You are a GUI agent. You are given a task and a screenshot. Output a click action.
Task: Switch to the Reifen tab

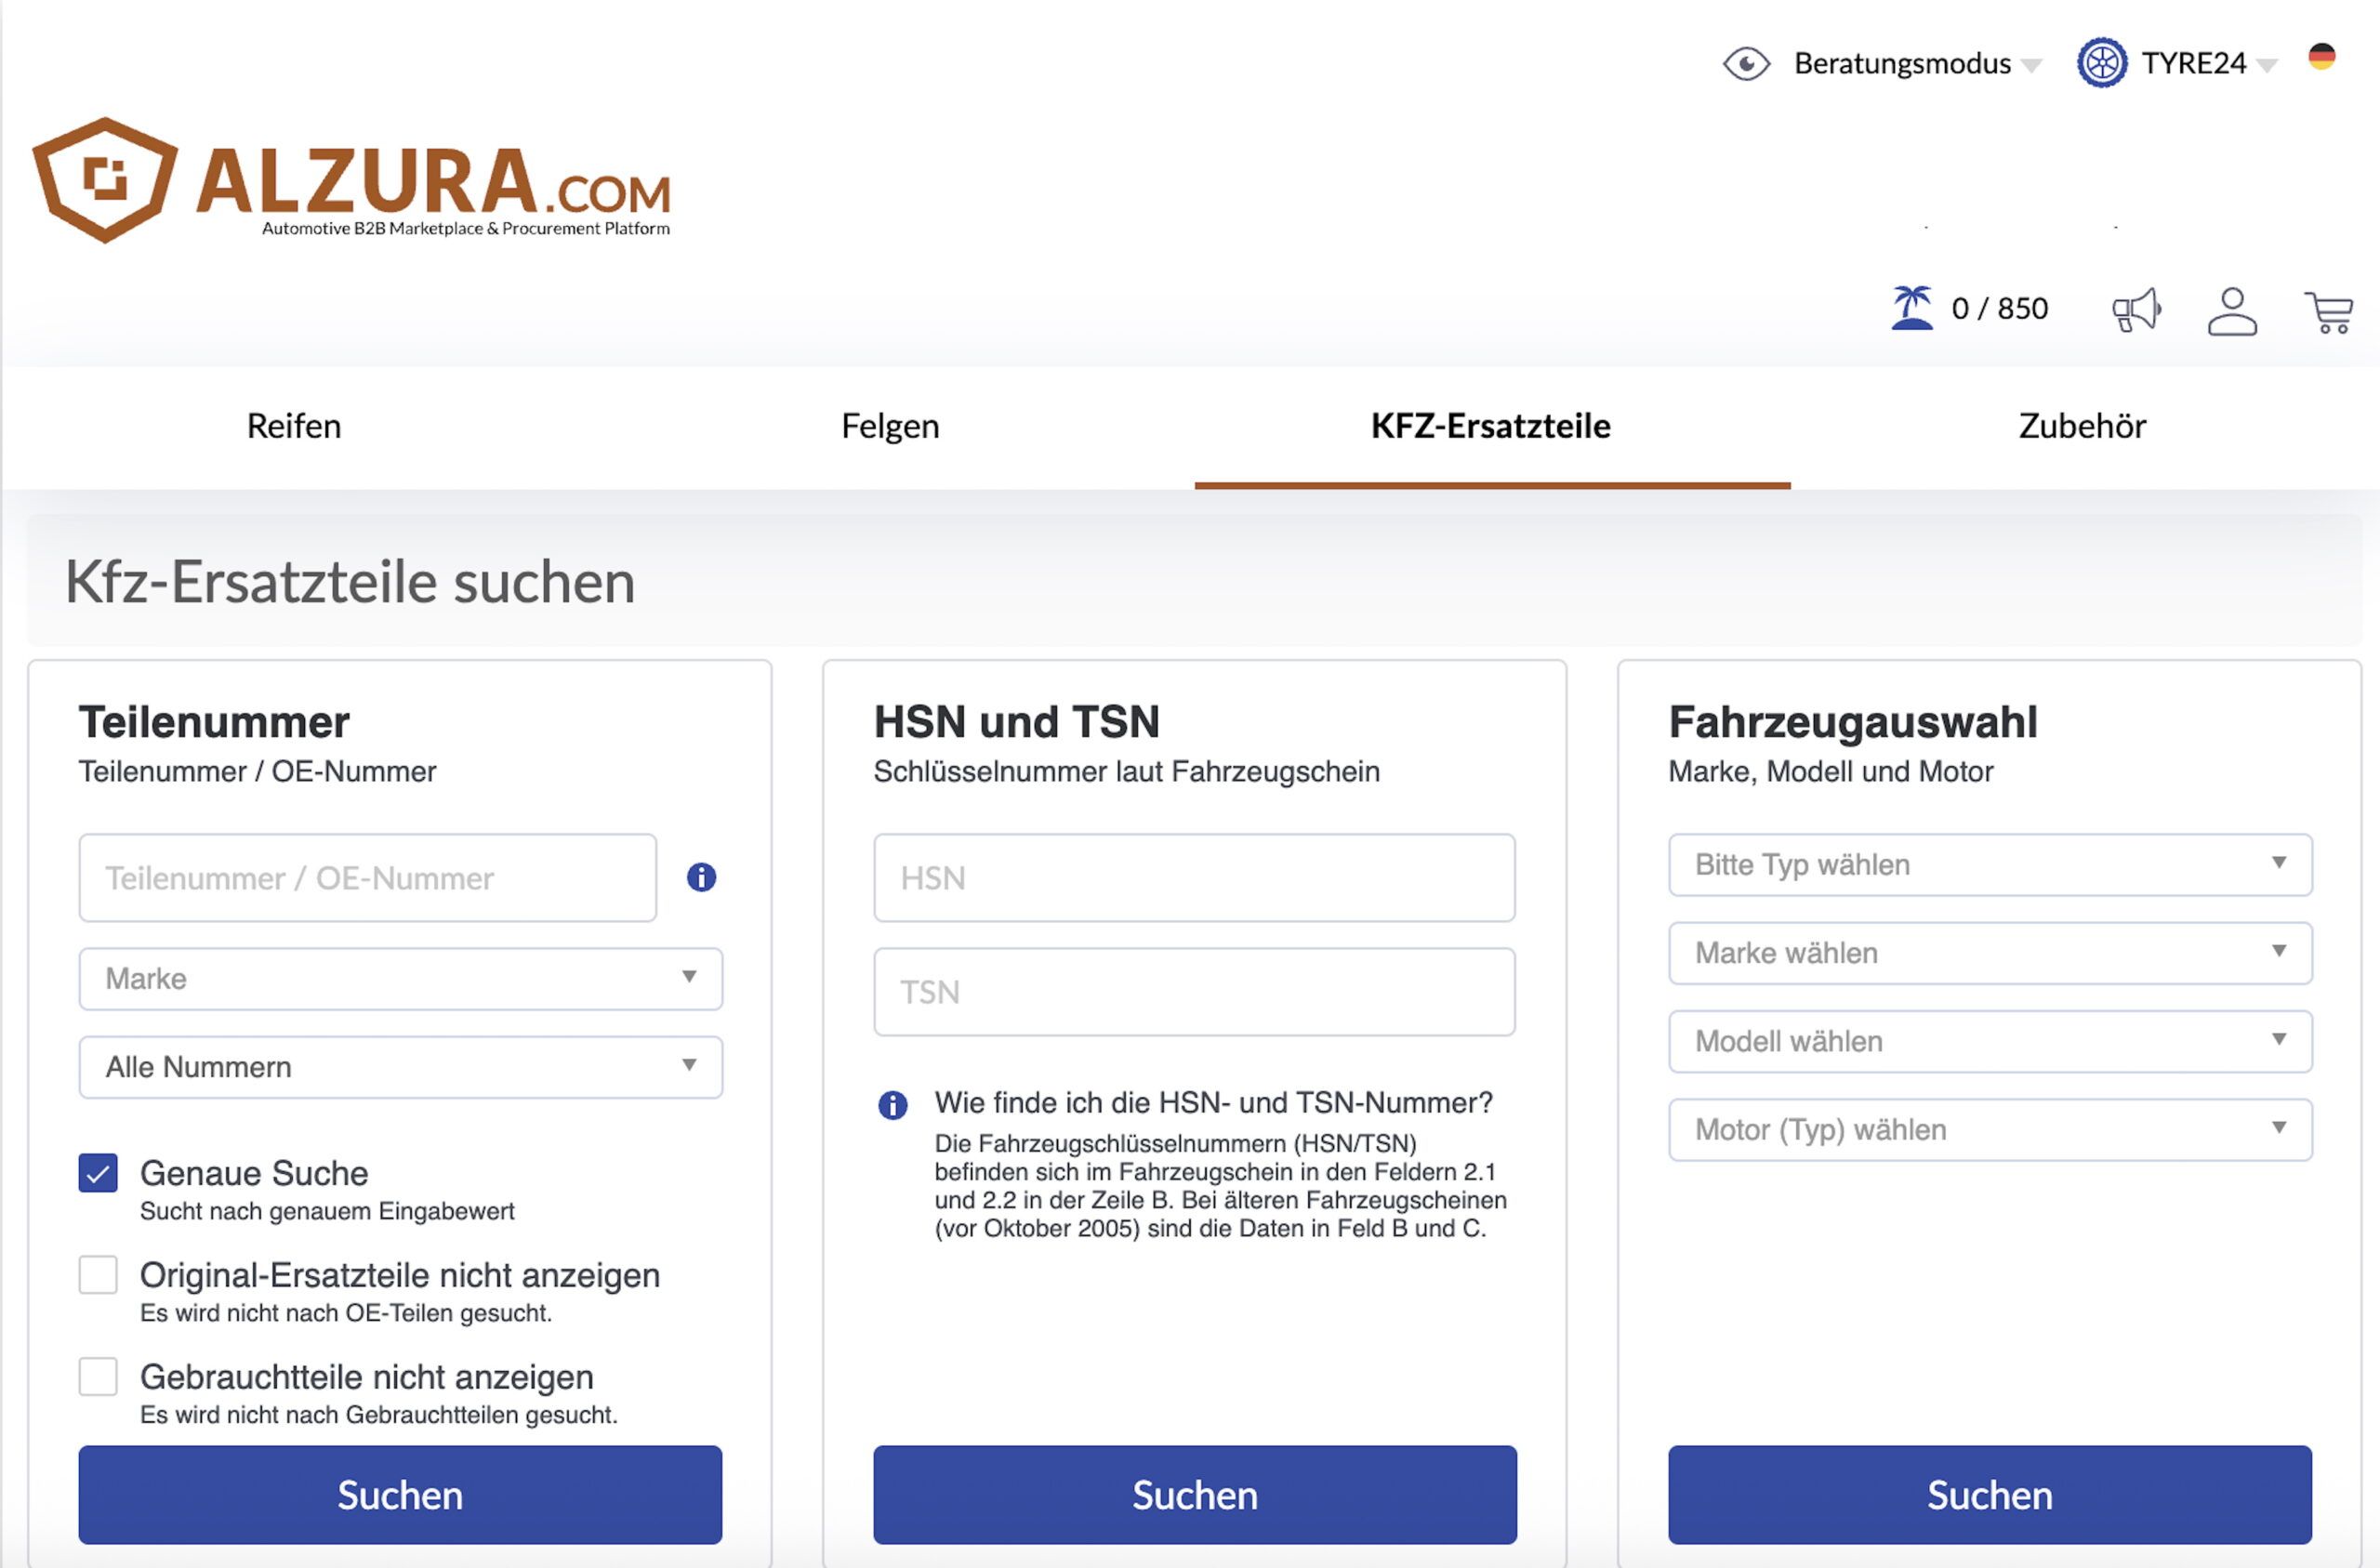[294, 426]
